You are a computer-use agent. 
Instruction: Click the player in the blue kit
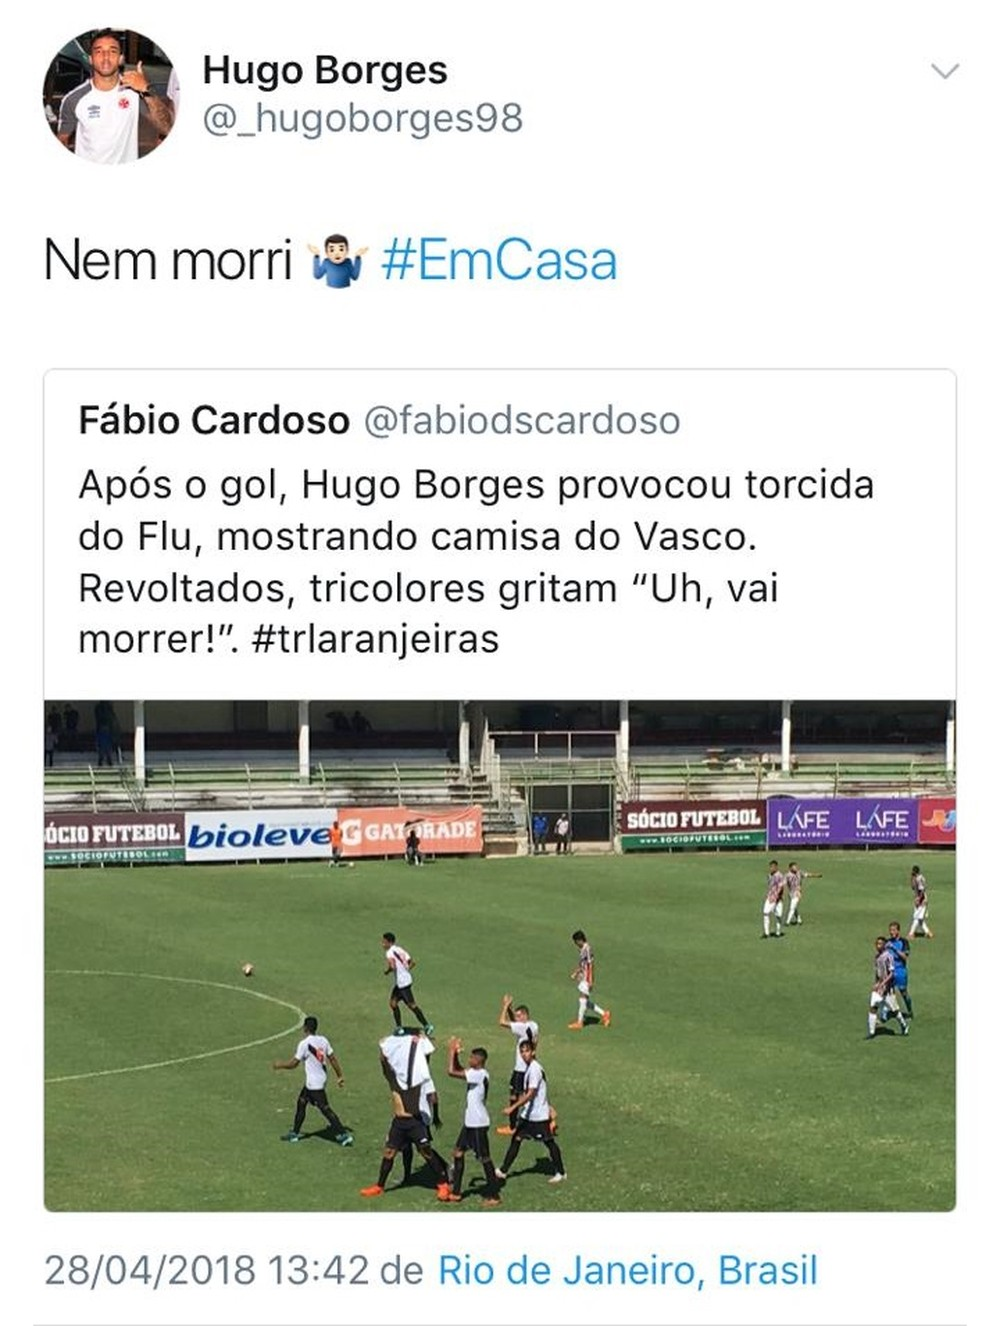(898, 962)
